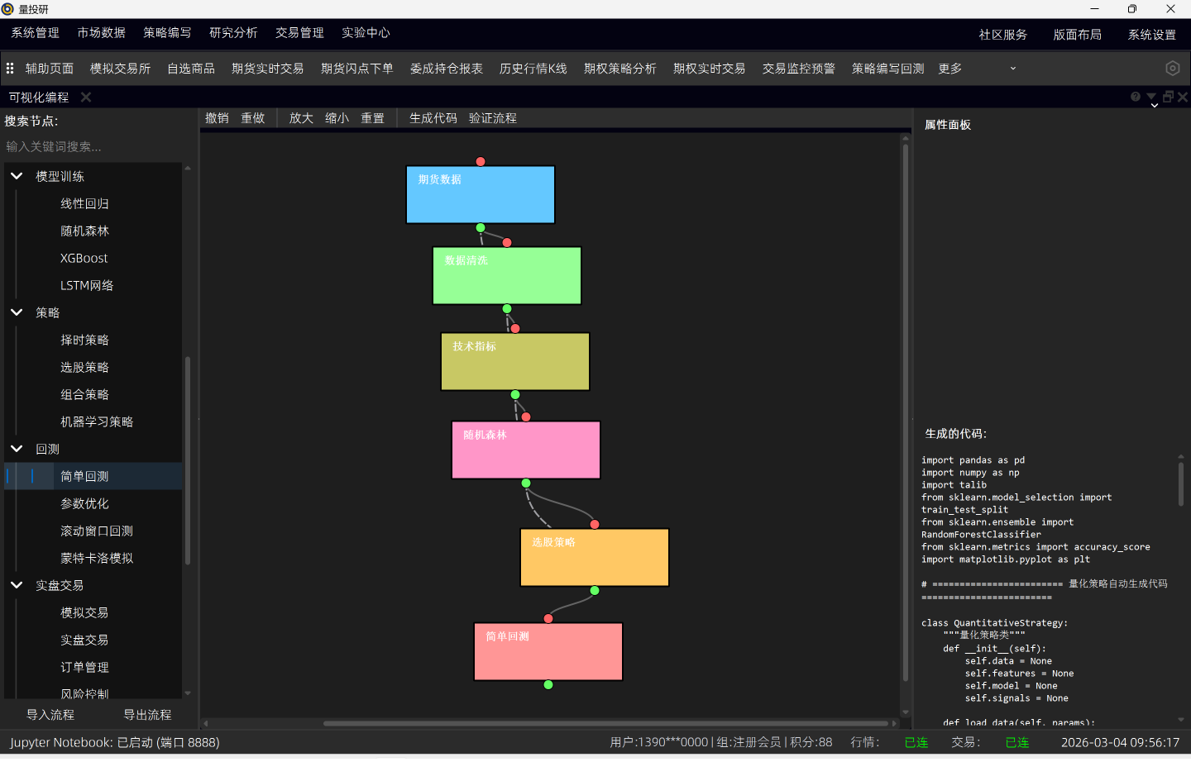1191x759 pixels.
Task: Click the grid dots handle before 辅助页面
Action: tap(10, 68)
